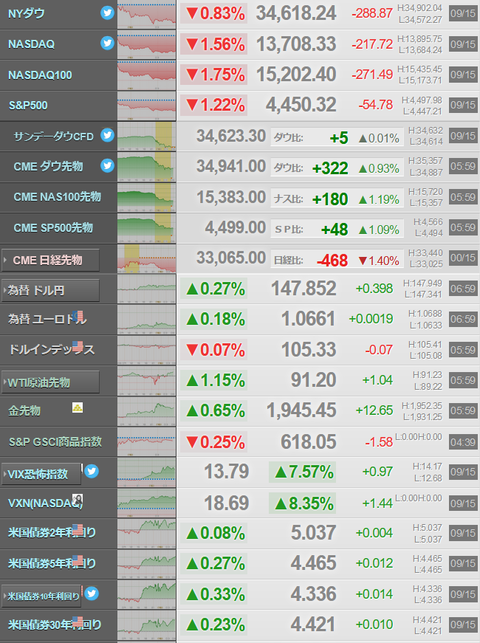Click the flag icon on 米国債券5年利回り

pos(78,560)
